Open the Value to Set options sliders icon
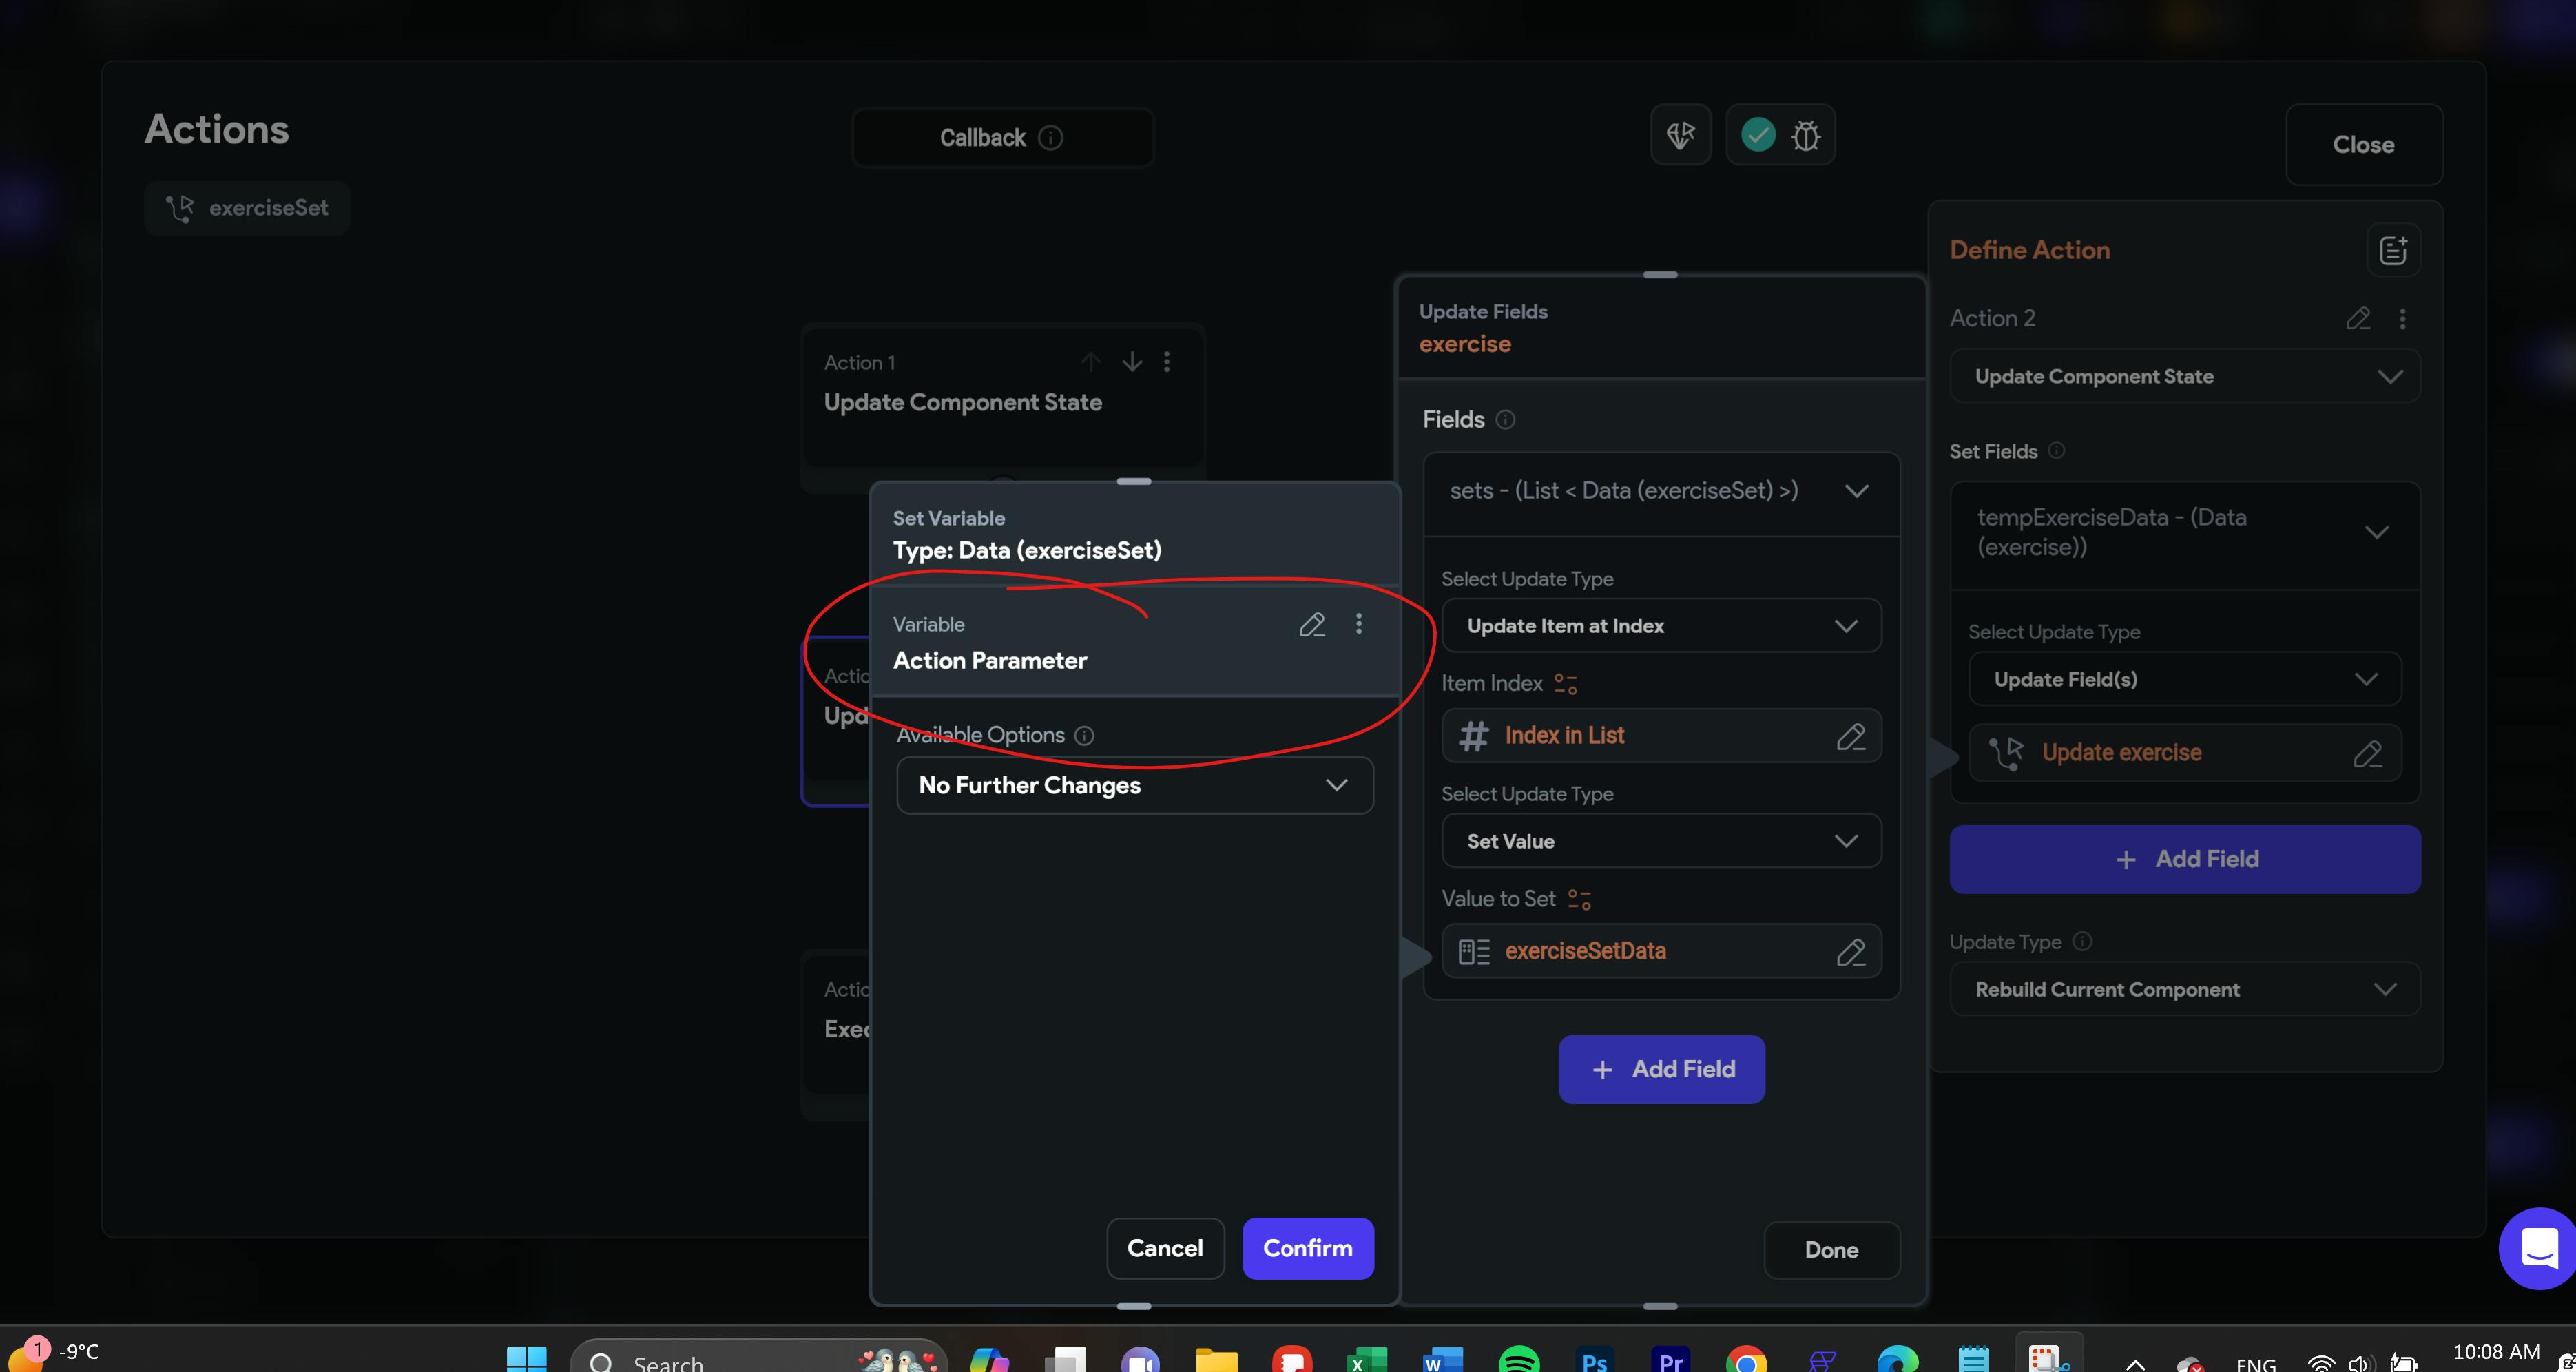 point(1579,899)
